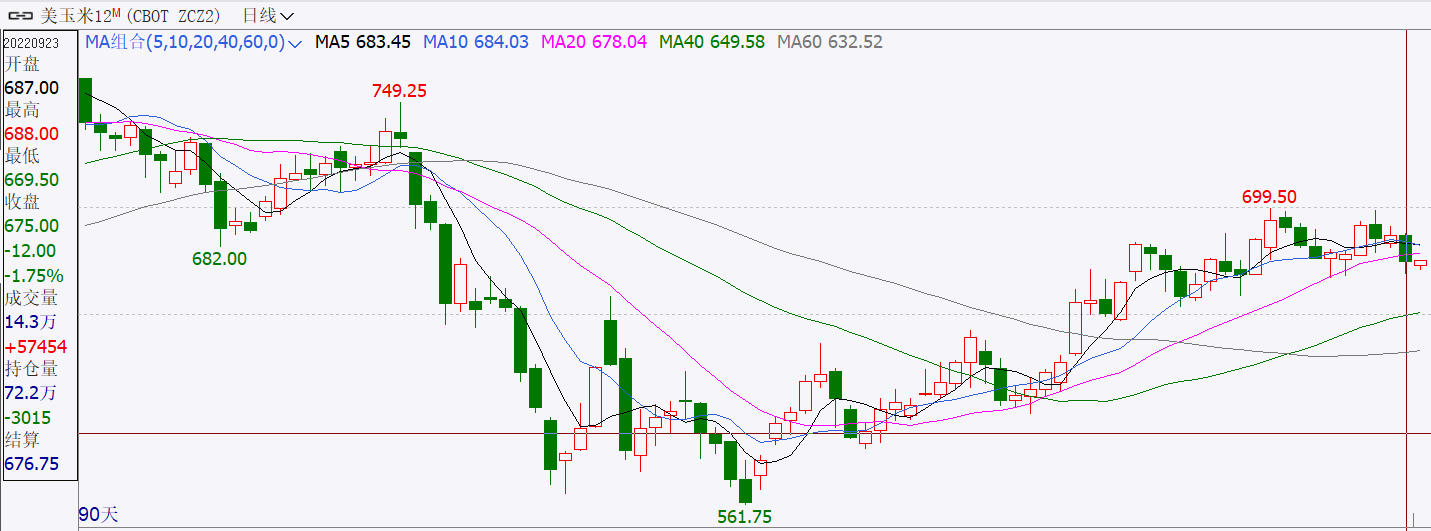Viewport: 1431px width, 531px height.
Task: Click the open interest change -3015
Action: click(28, 418)
